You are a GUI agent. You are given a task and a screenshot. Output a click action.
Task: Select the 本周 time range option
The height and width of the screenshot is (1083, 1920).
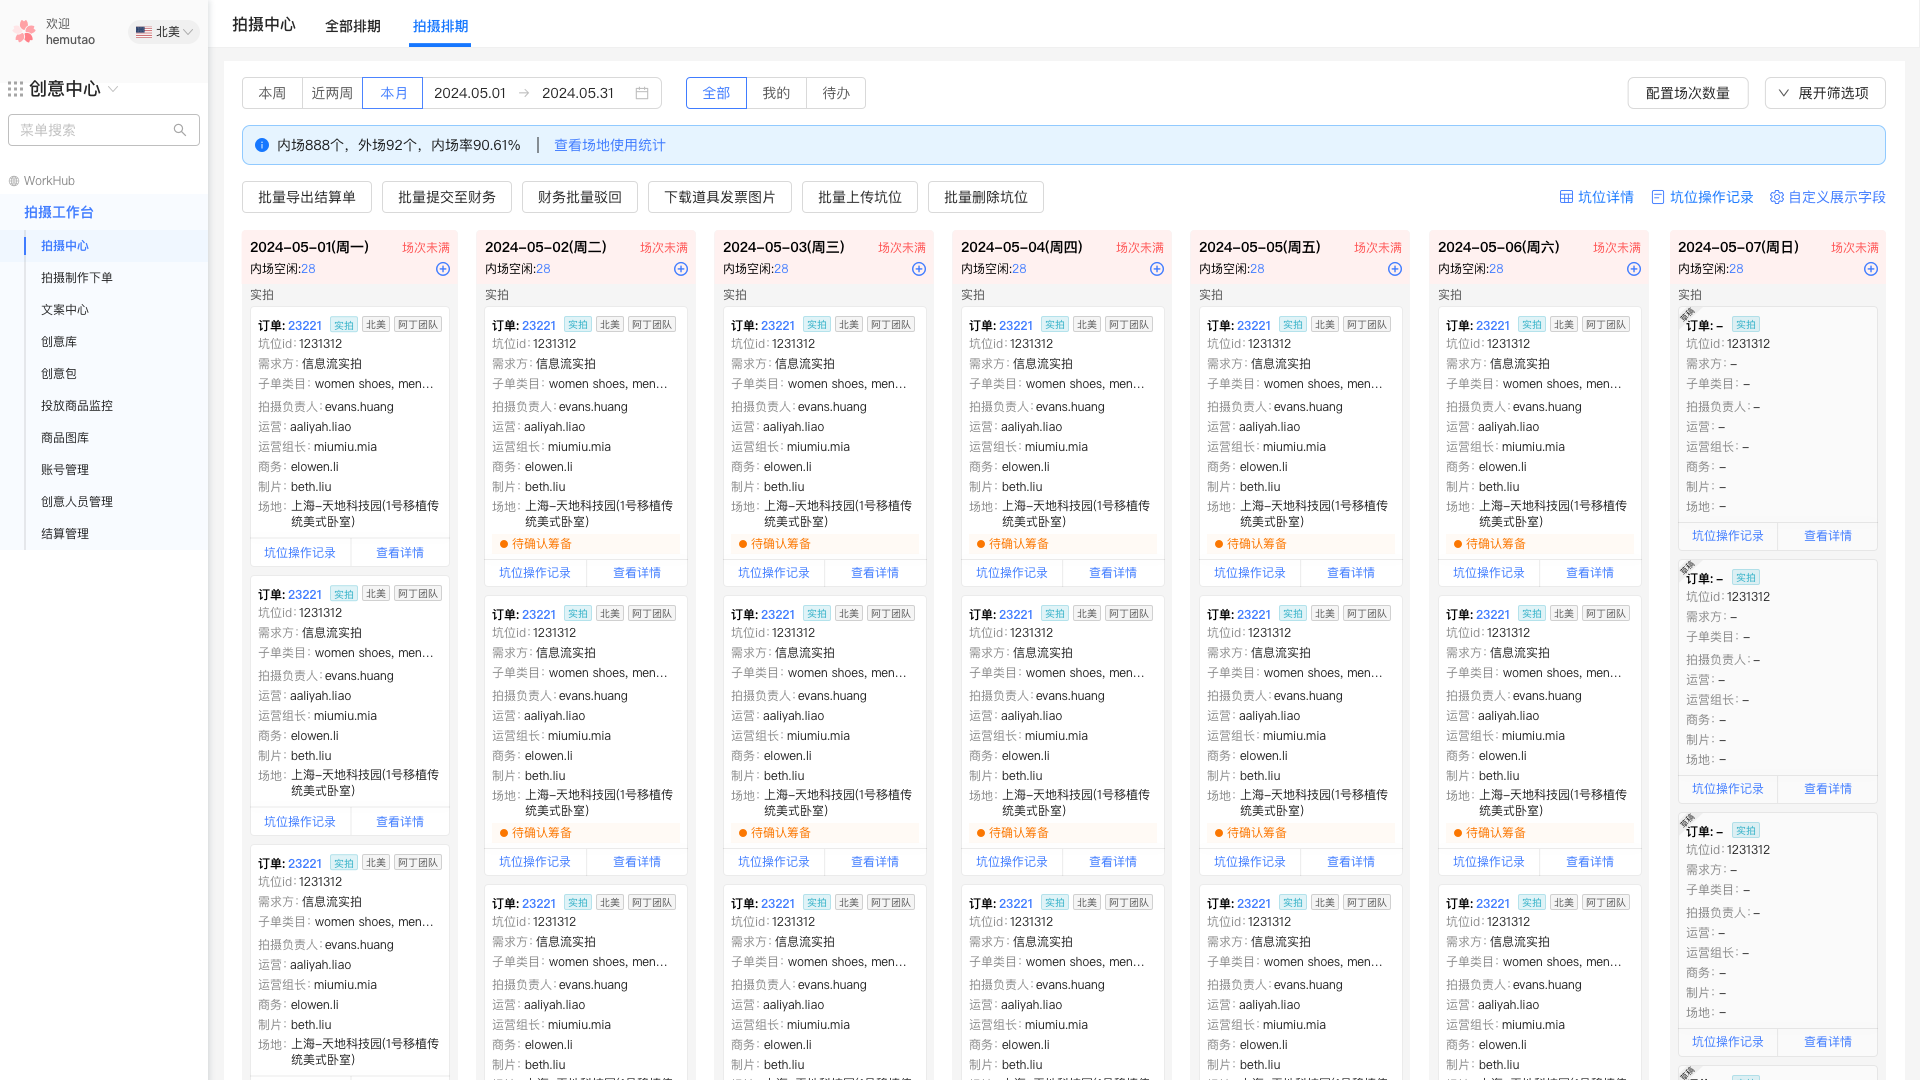[272, 93]
